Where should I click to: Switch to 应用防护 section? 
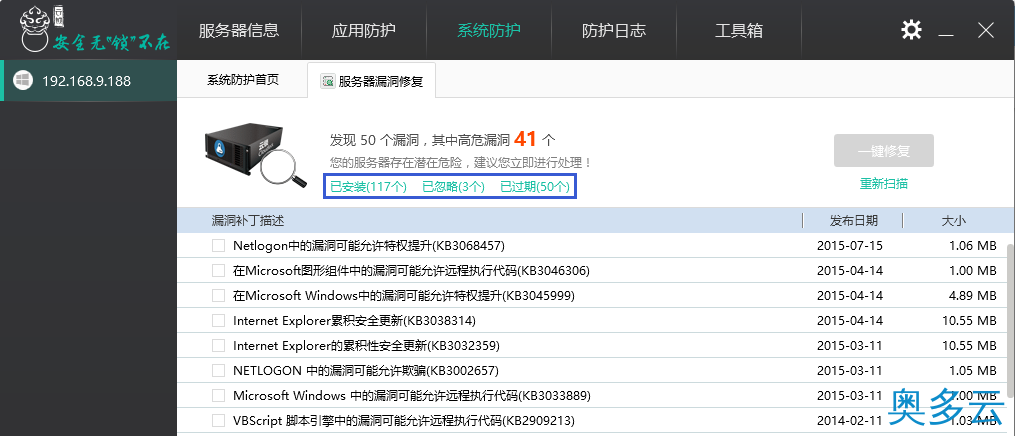[364, 30]
